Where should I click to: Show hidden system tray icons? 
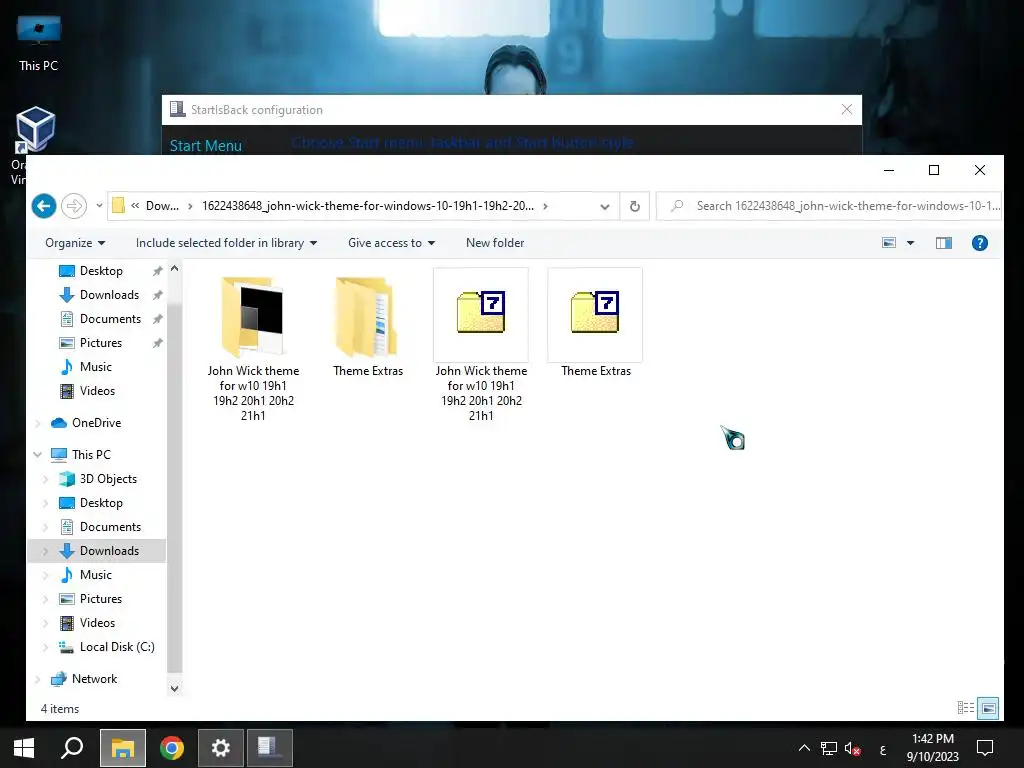[x=805, y=748]
